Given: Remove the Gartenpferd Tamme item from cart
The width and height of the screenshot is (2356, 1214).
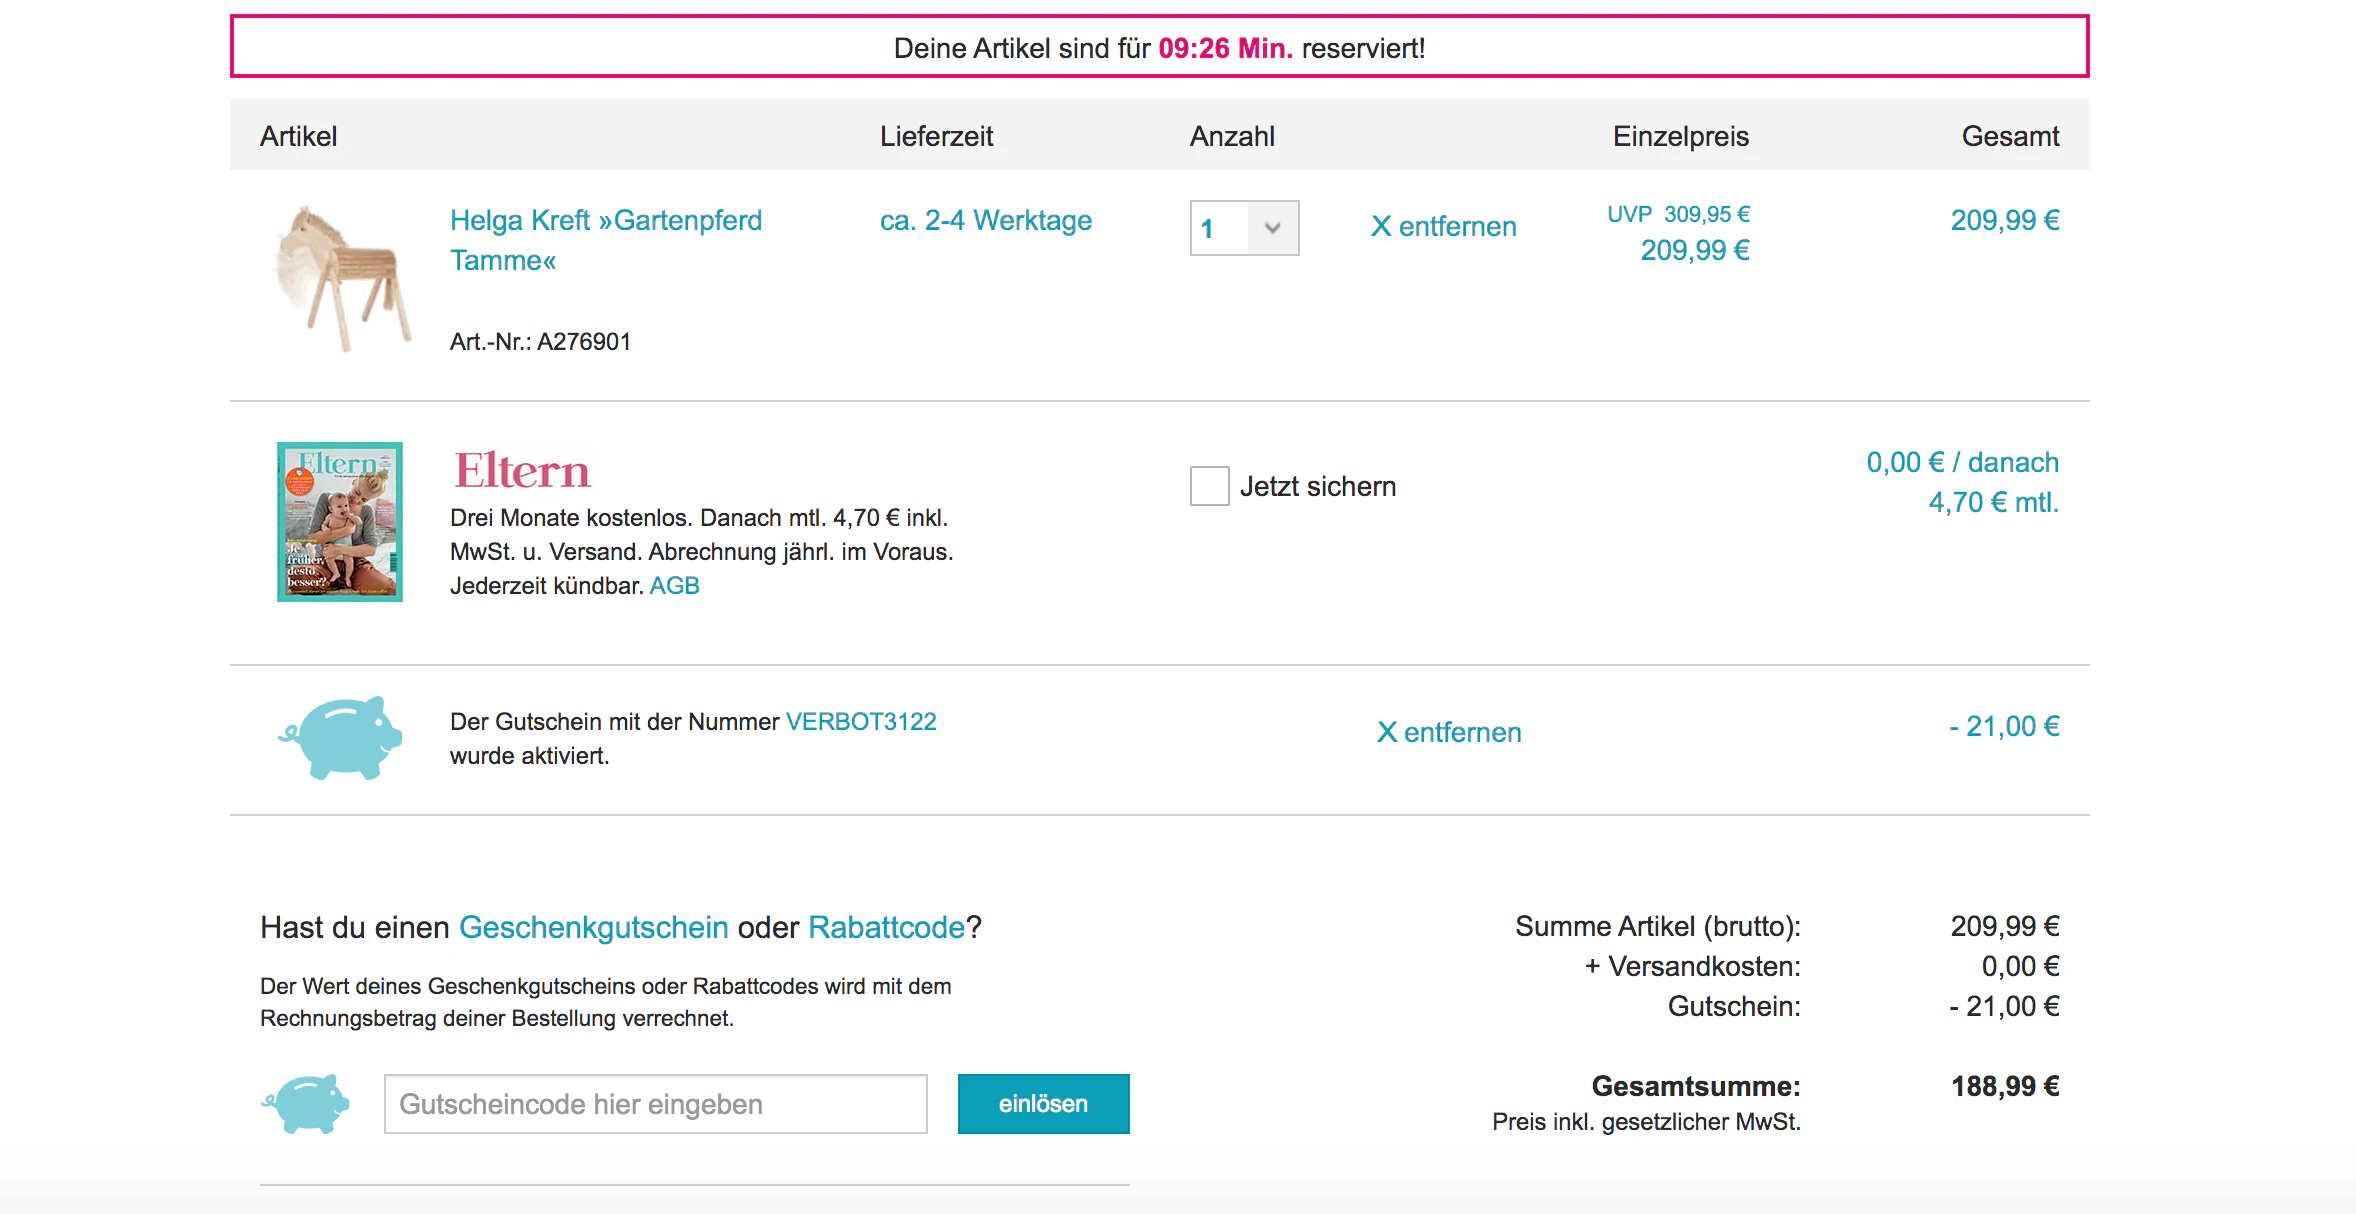Looking at the screenshot, I should (1444, 226).
